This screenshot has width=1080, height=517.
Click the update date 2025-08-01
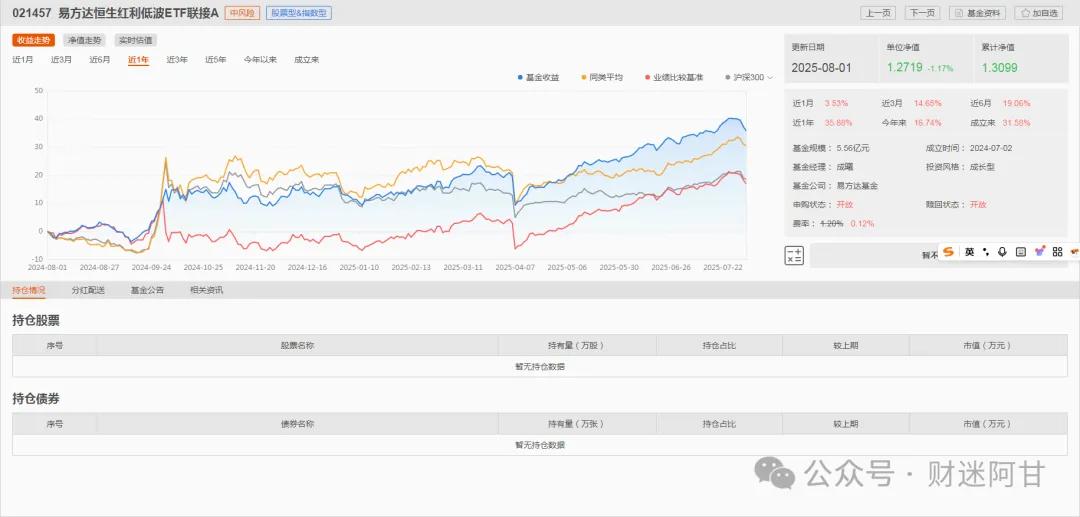(822, 67)
